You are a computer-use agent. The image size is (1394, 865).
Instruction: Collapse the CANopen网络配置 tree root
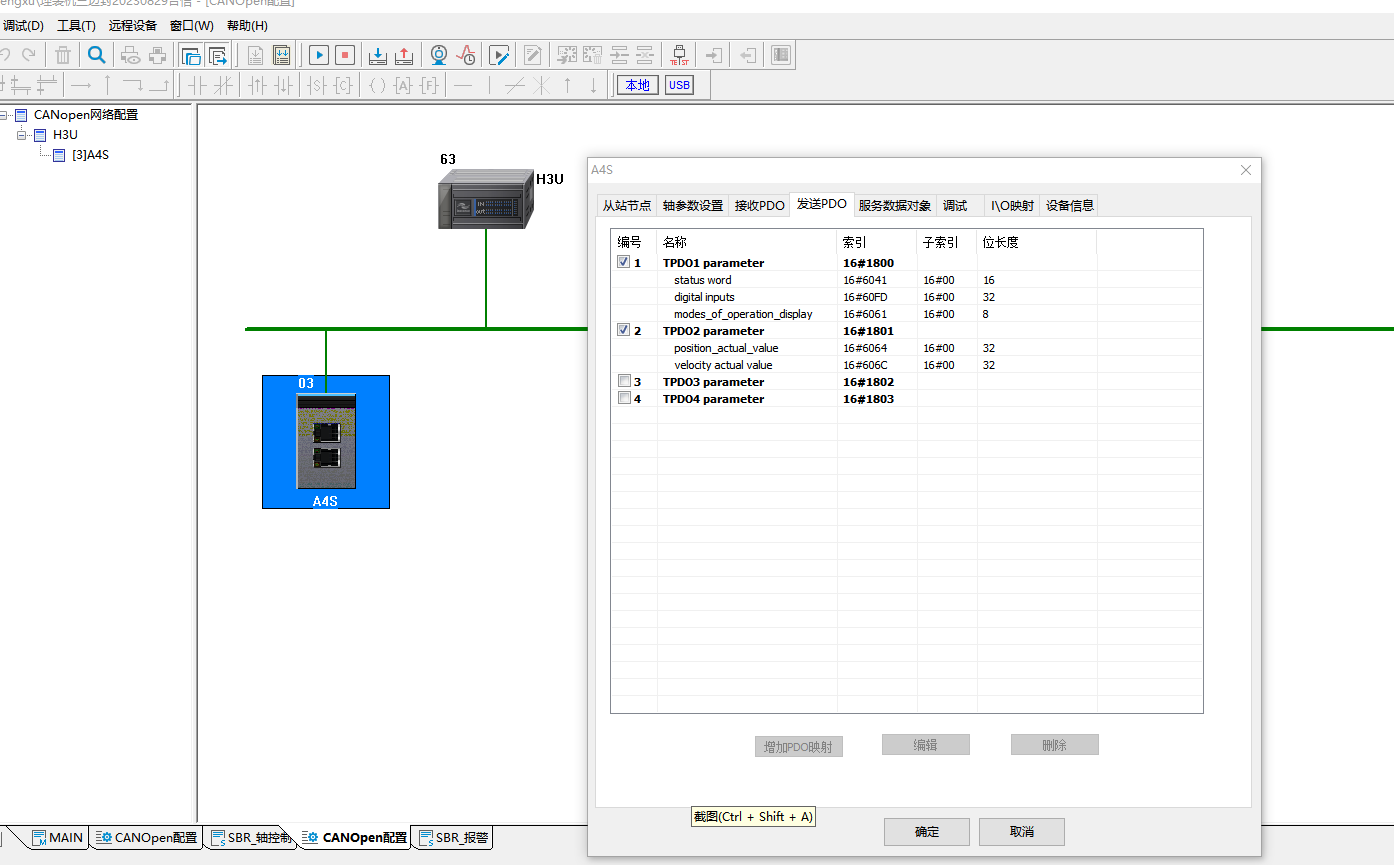click(x=3, y=115)
